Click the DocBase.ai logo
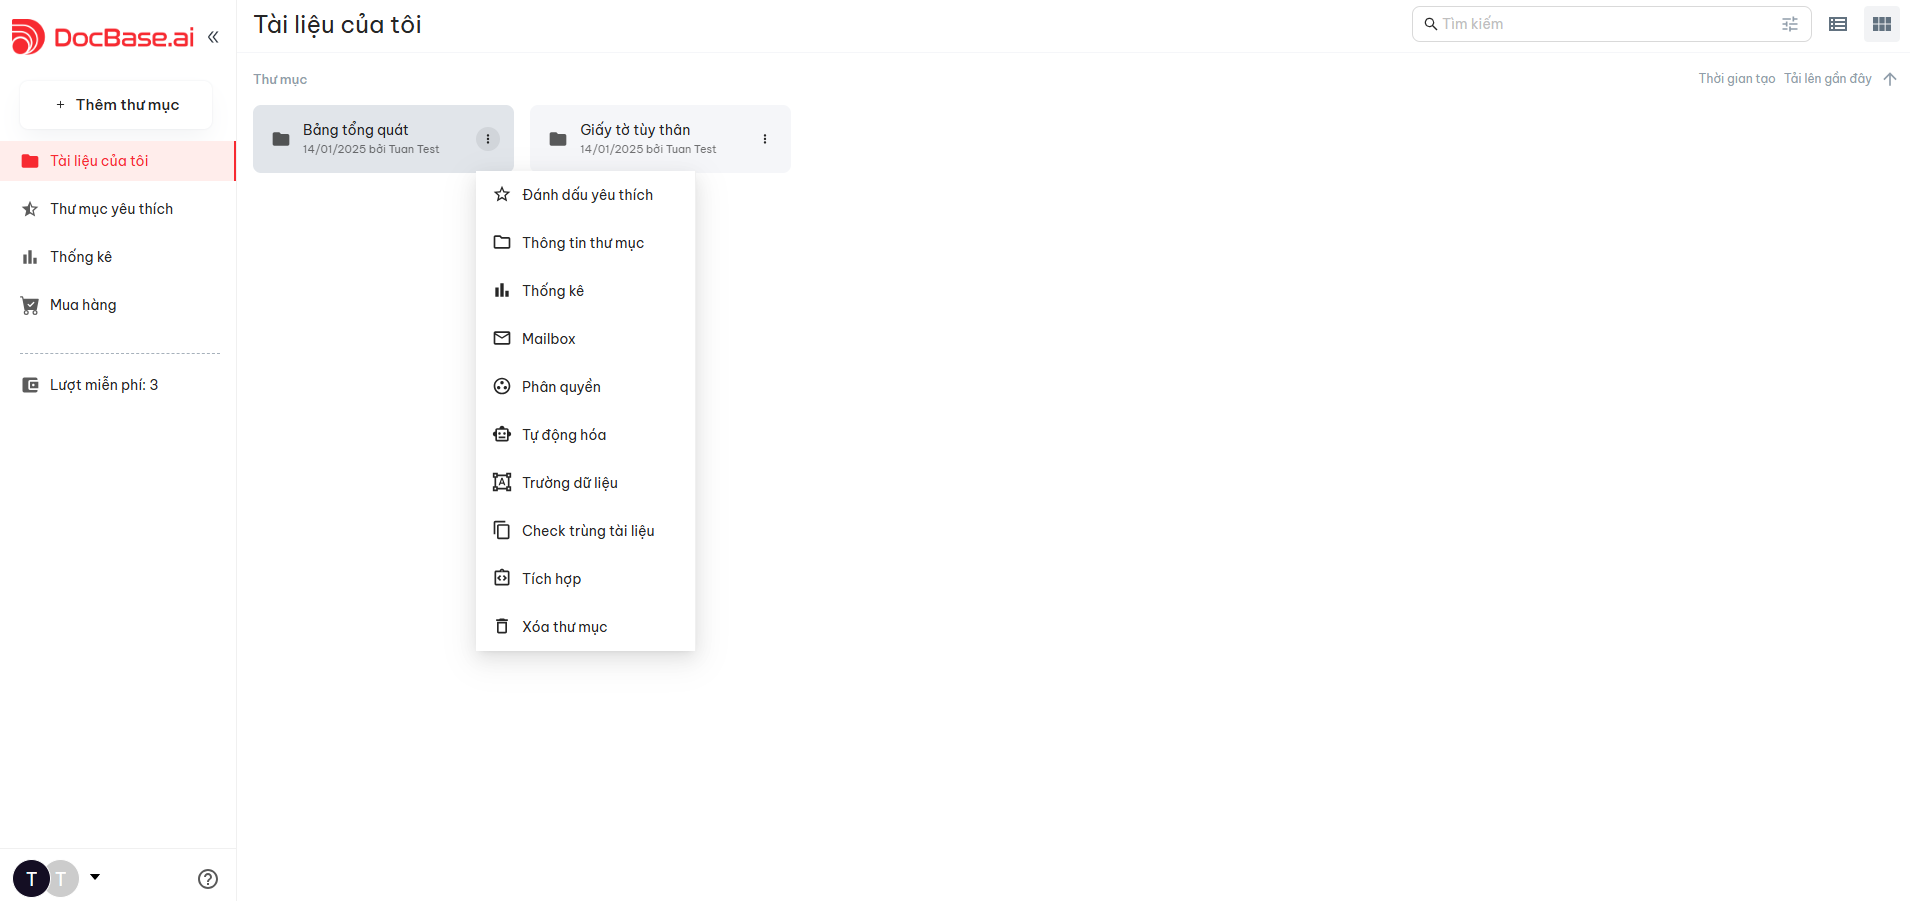This screenshot has width=1910, height=901. pos(103,37)
